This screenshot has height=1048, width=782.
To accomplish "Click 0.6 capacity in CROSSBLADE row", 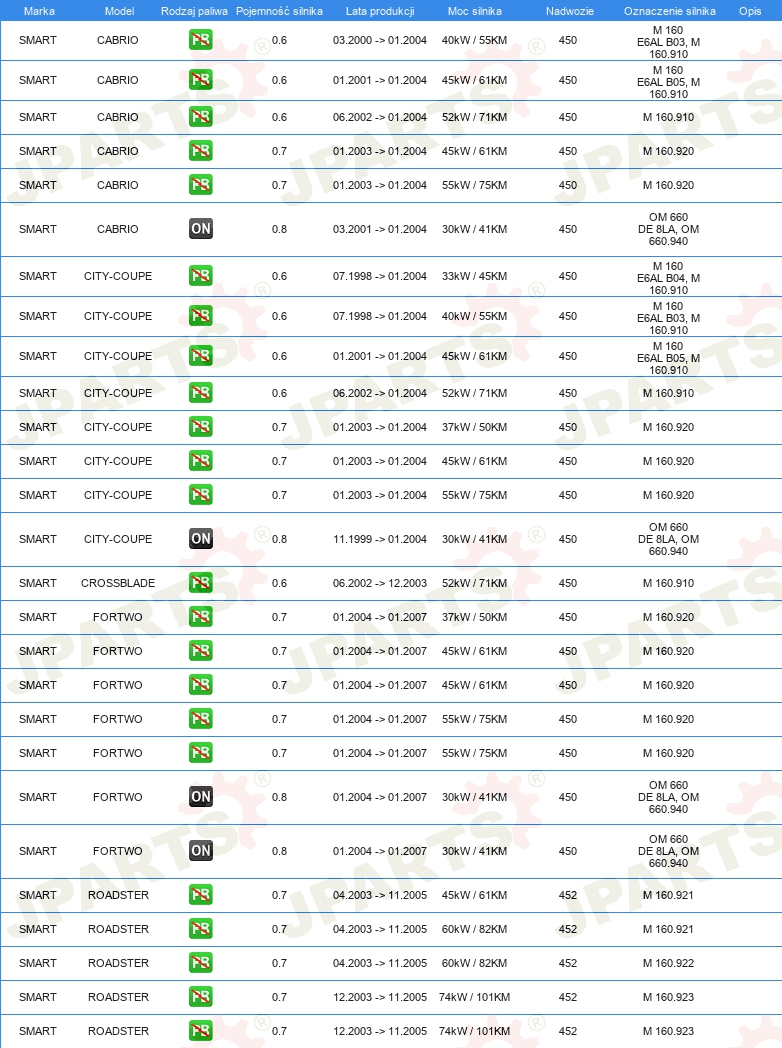I will coord(279,583).
